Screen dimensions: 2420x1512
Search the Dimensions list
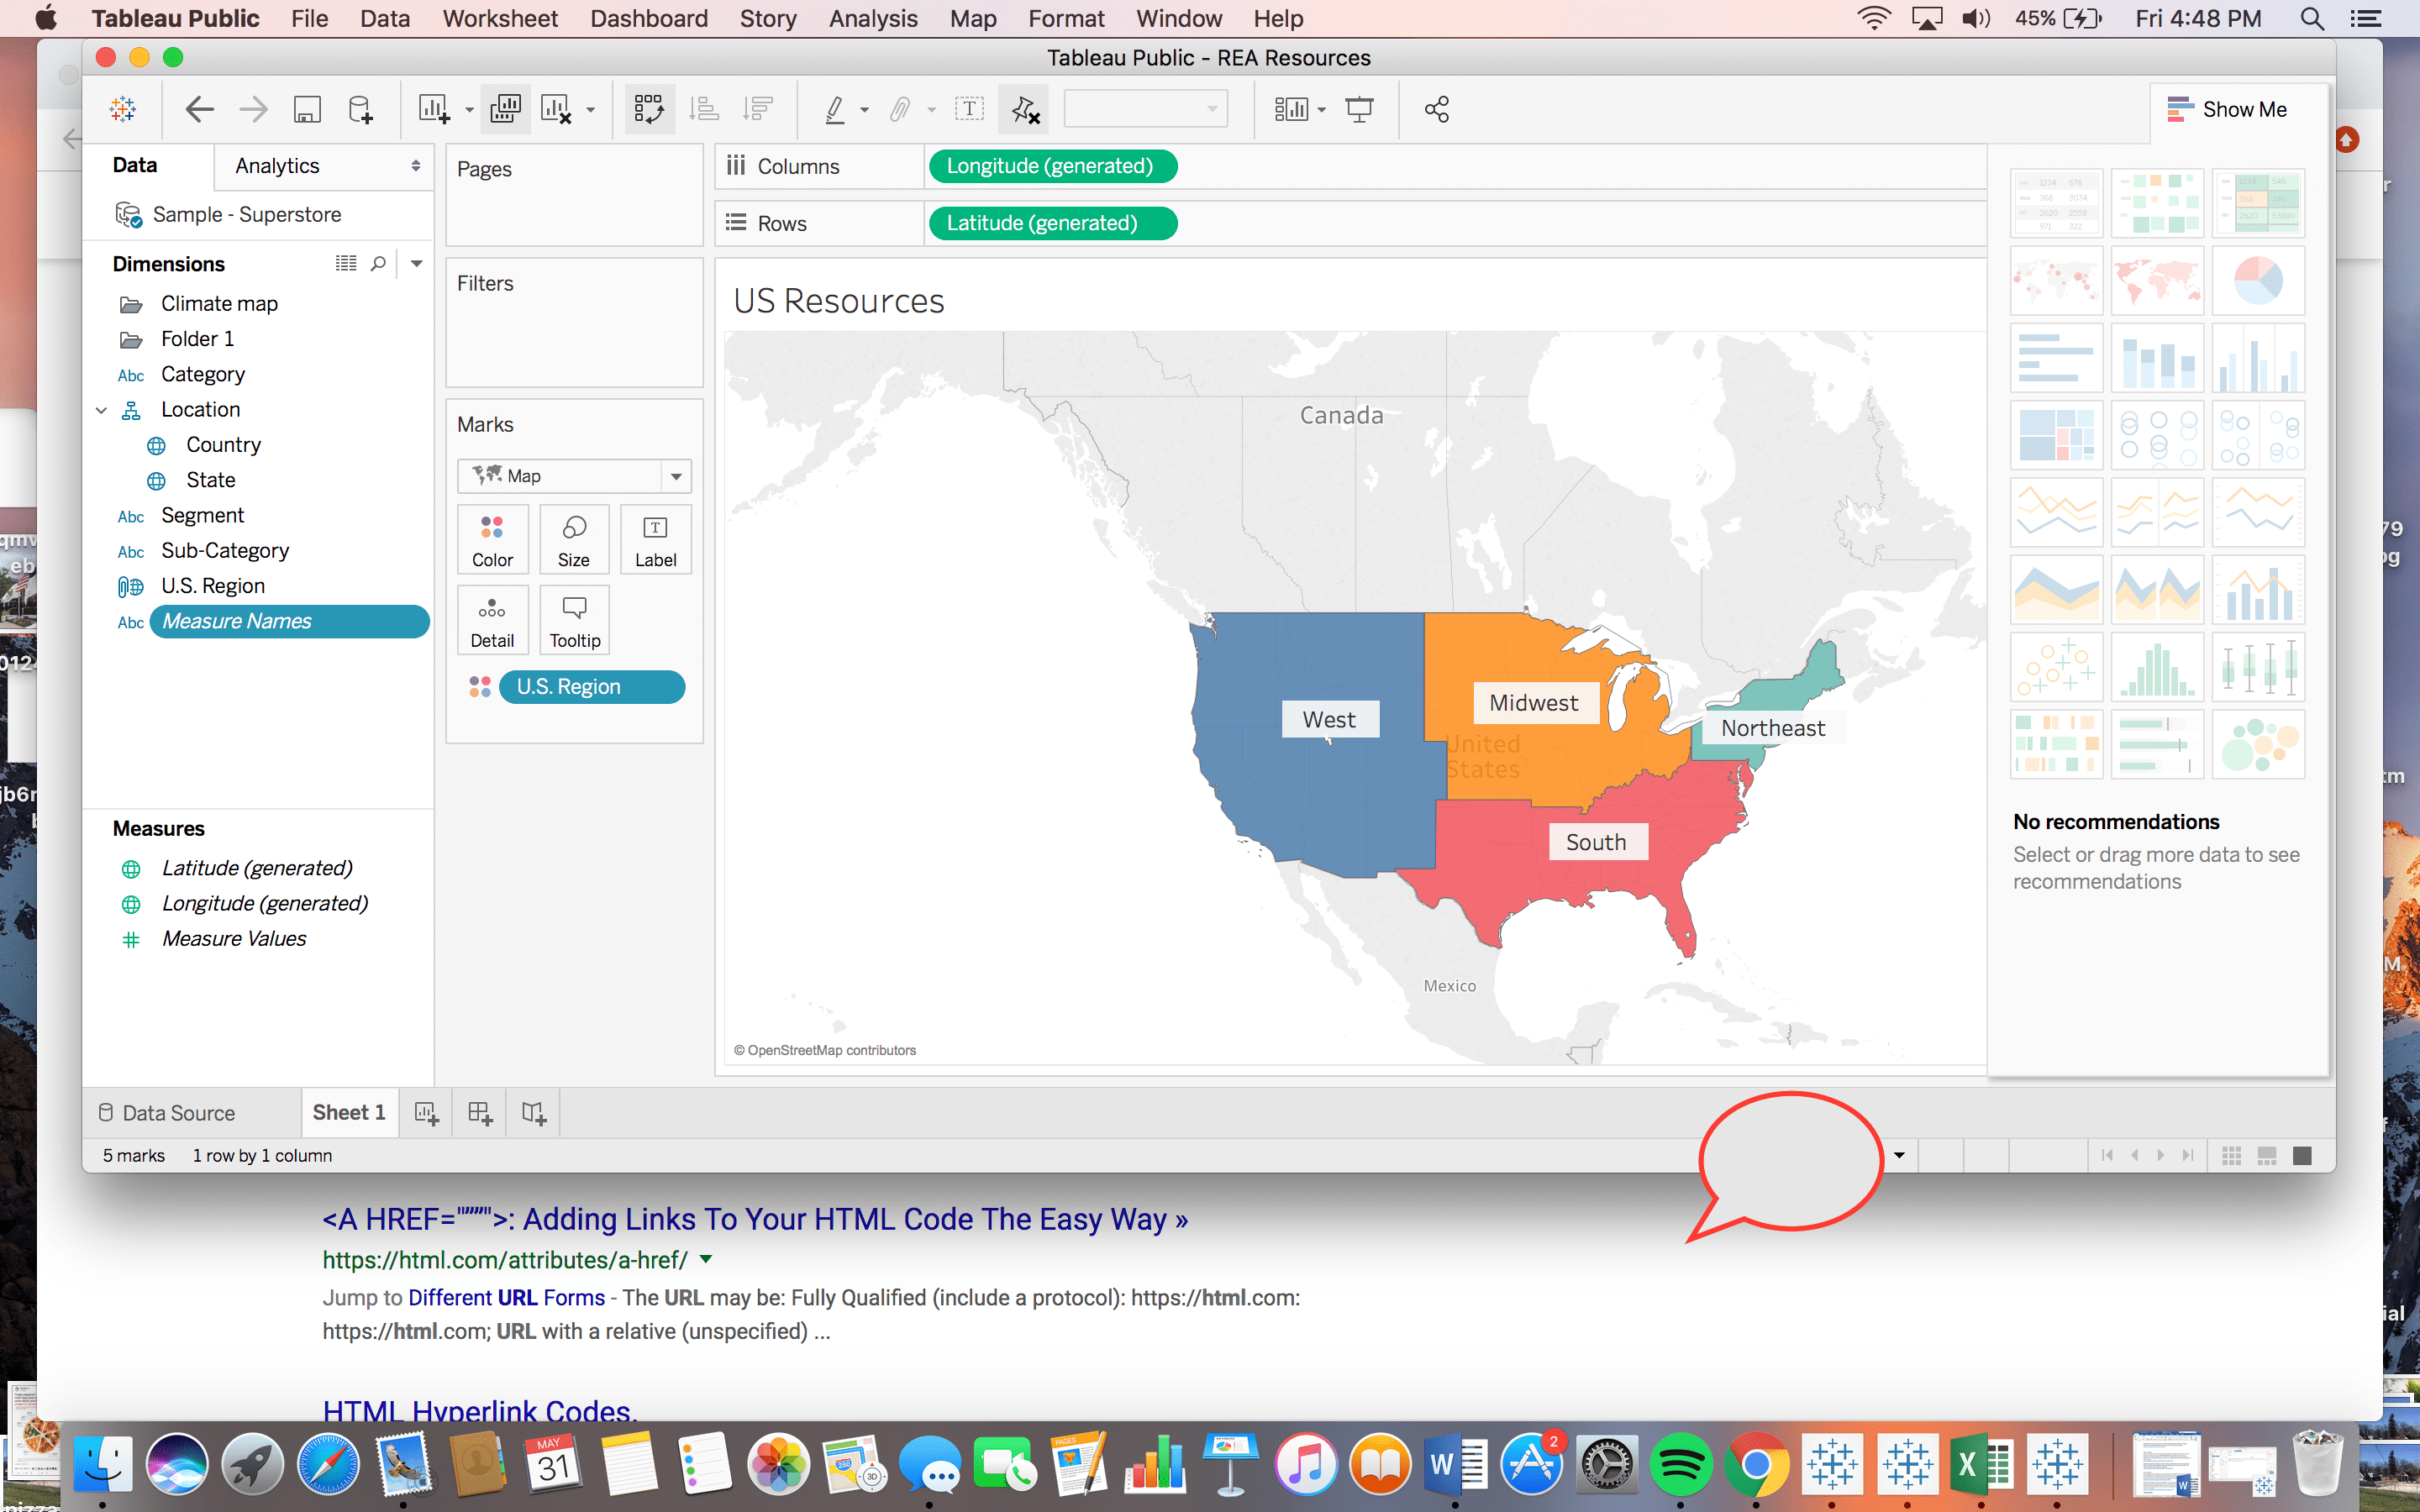click(378, 263)
